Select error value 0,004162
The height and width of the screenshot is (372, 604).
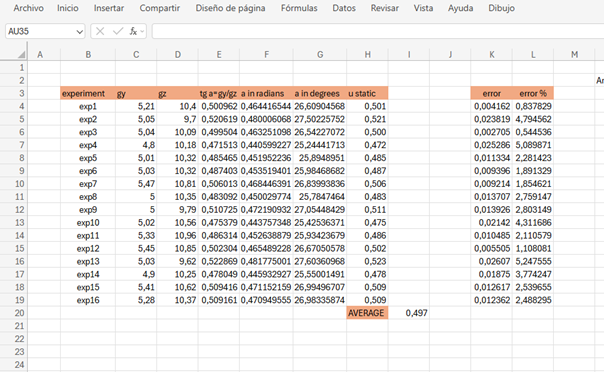[x=492, y=106]
